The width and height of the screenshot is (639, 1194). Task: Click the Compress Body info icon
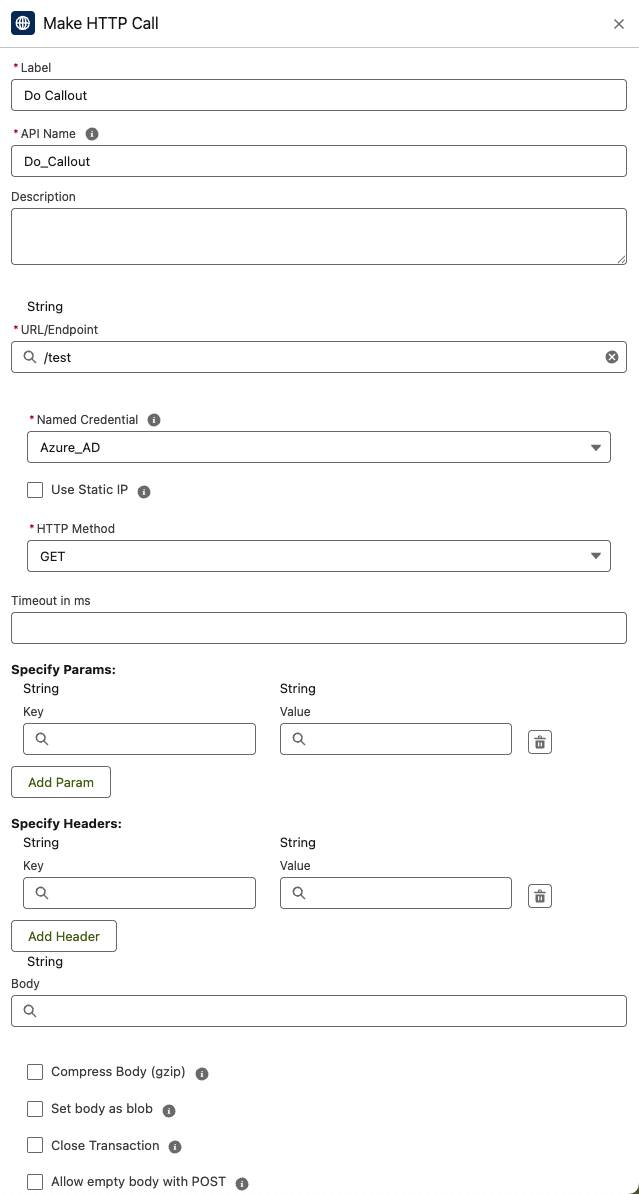coord(202,1074)
